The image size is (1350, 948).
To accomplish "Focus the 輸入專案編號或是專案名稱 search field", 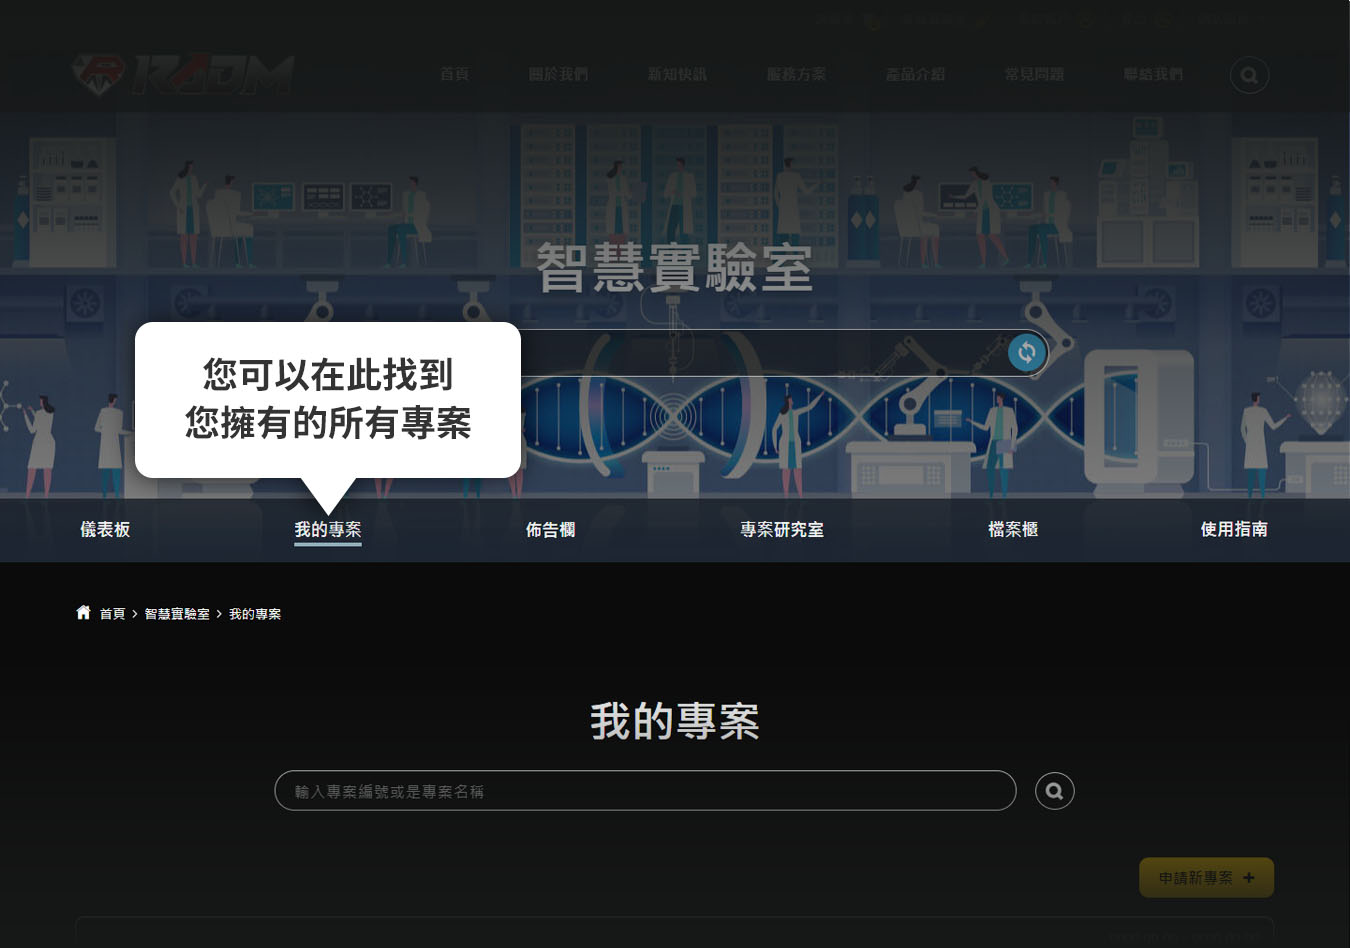I will pos(645,791).
